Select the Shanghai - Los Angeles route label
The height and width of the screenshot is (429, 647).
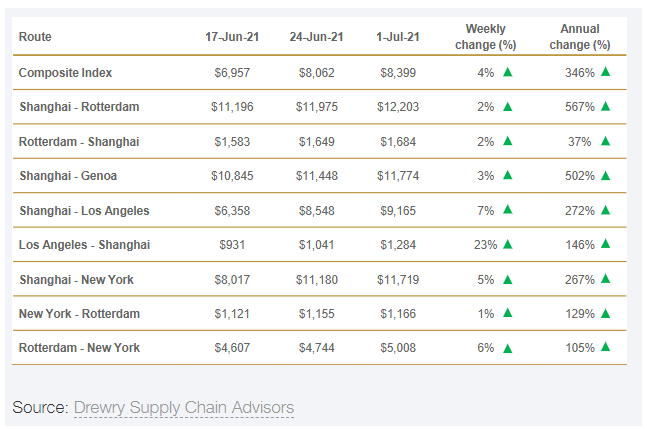click(x=84, y=211)
